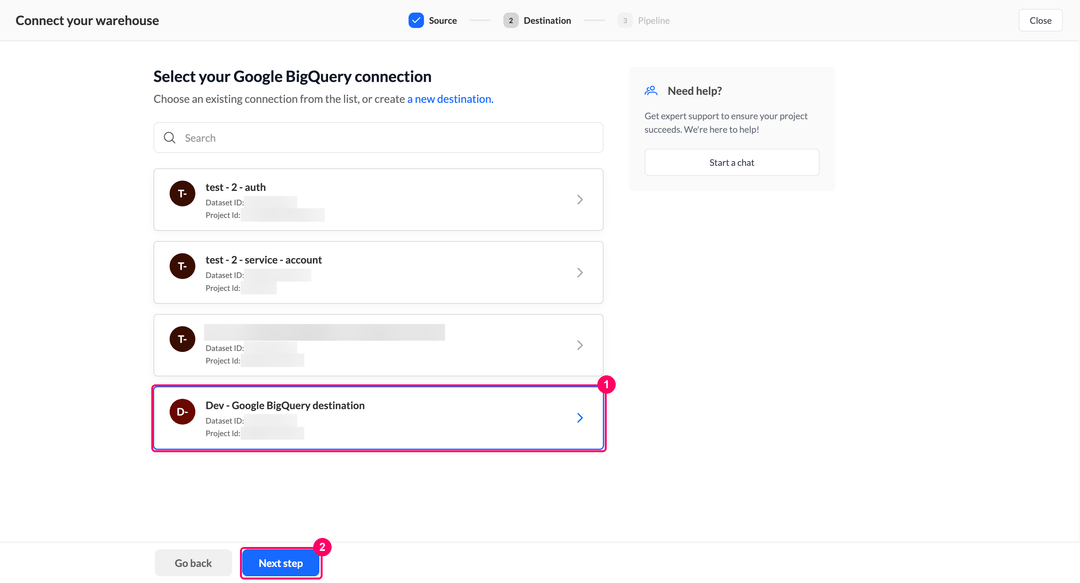Click the search magnifier icon

coord(169,138)
